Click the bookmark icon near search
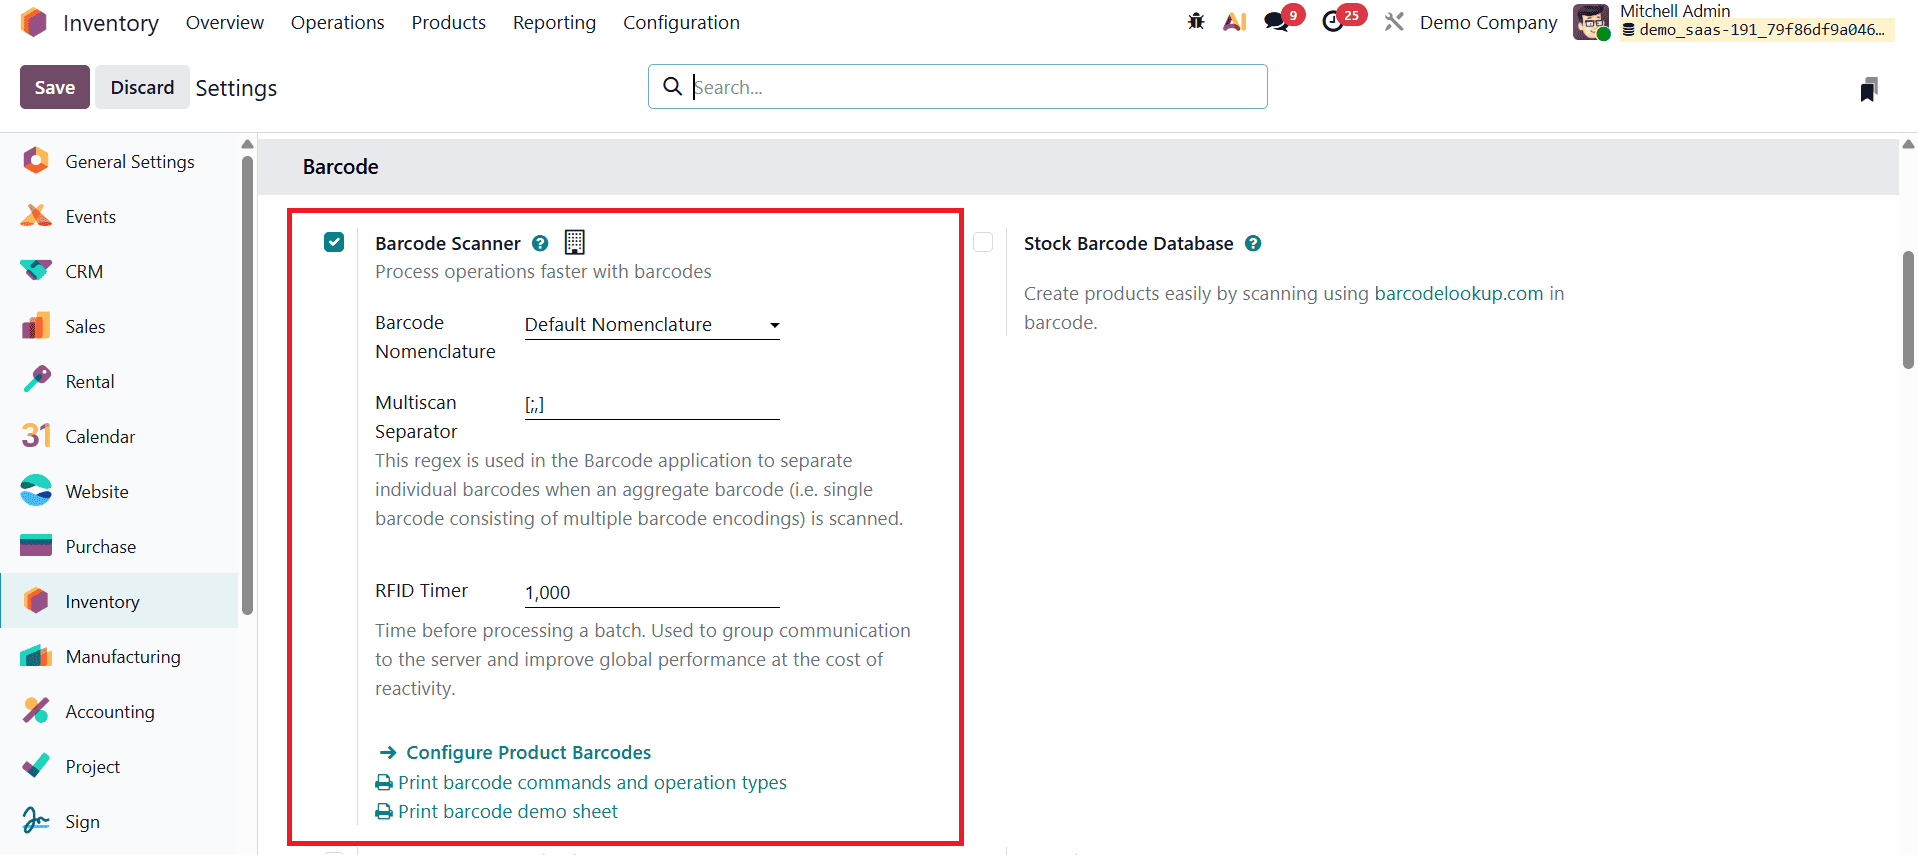The image size is (1918, 855). (1869, 89)
